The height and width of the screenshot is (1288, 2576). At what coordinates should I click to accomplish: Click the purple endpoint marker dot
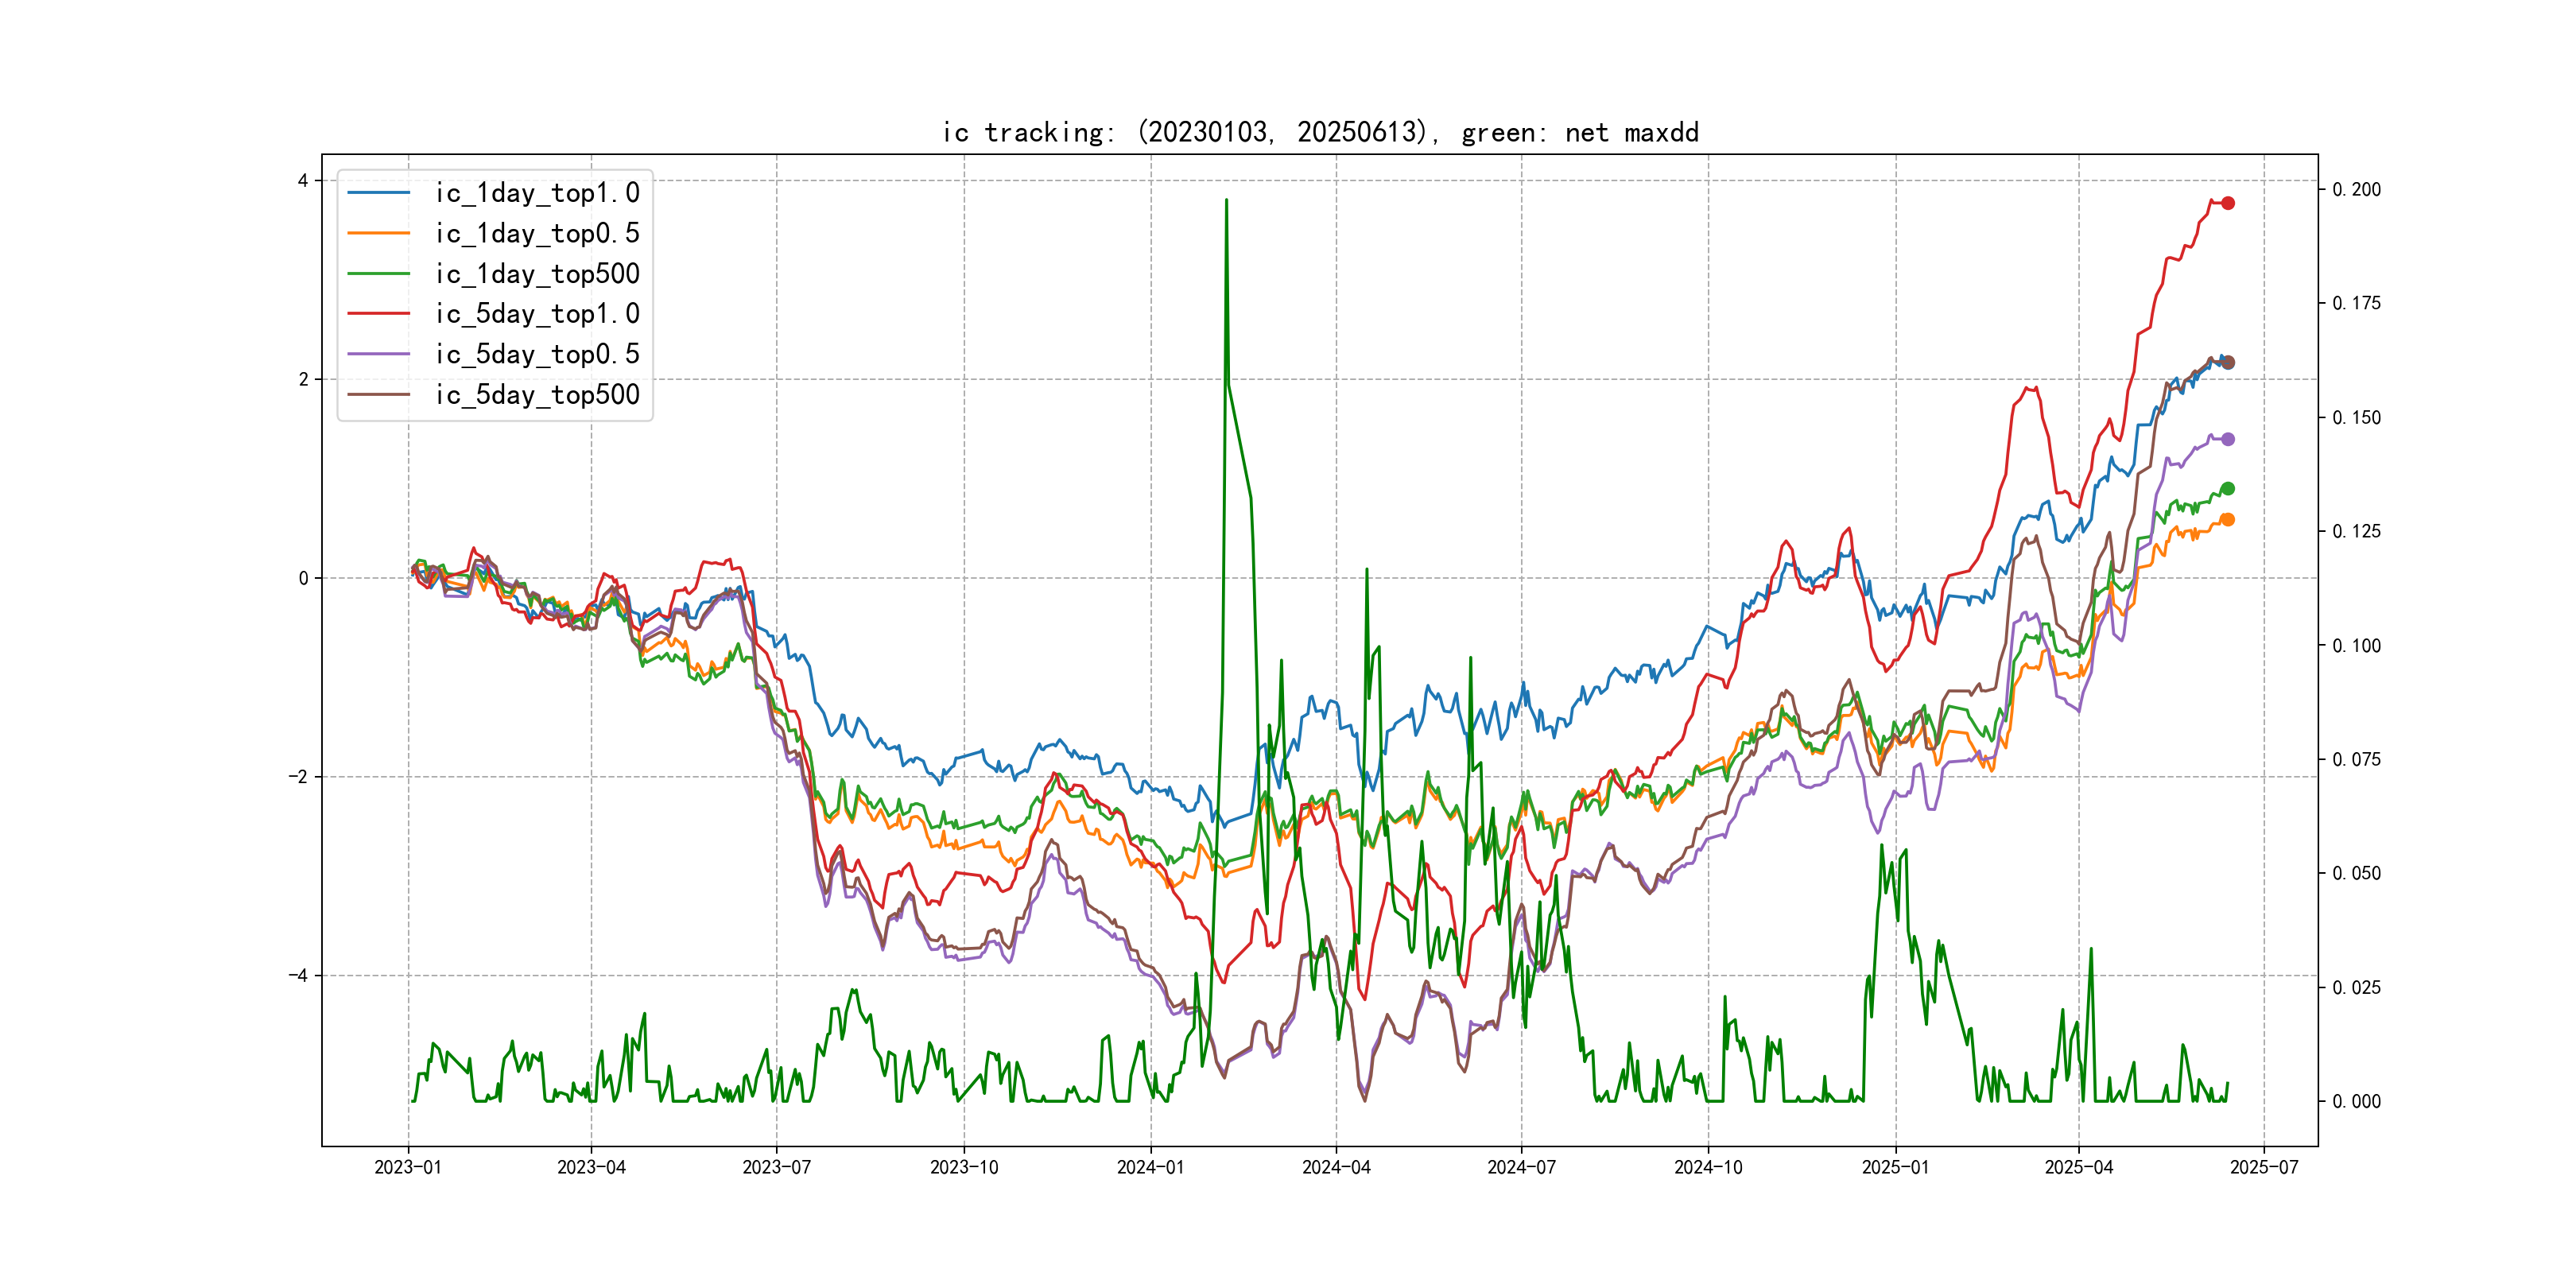(x=2227, y=439)
